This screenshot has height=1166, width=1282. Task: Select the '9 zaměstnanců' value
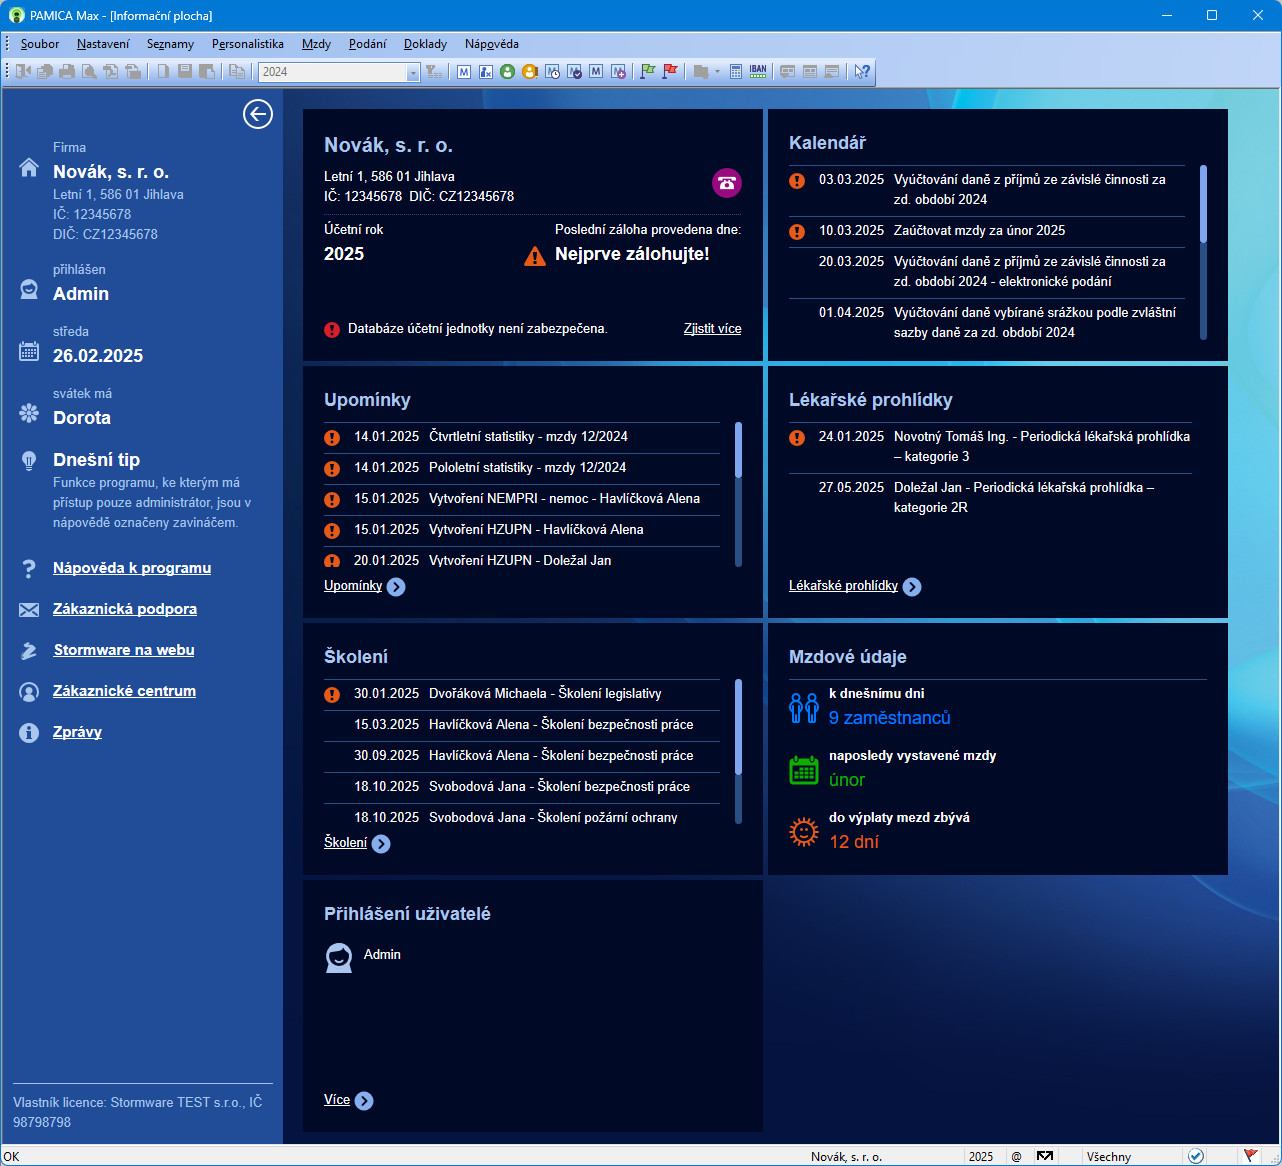click(x=890, y=718)
